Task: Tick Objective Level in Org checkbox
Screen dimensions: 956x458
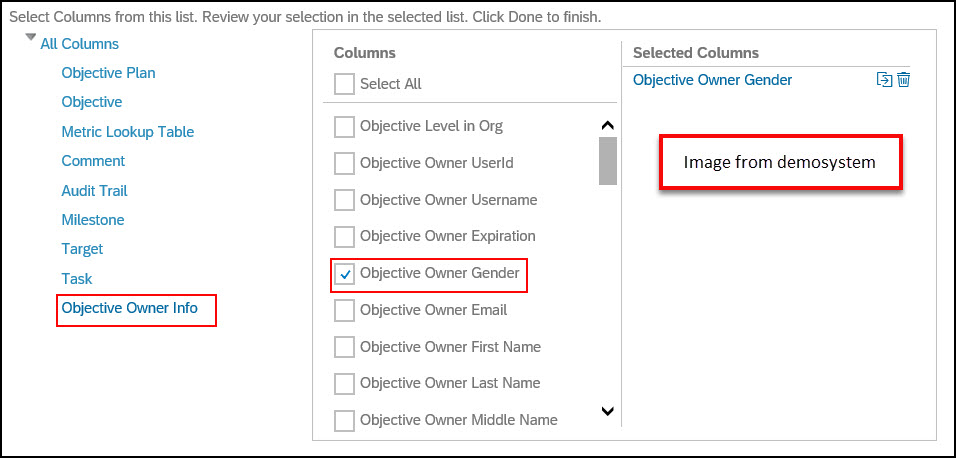Action: click(x=344, y=127)
